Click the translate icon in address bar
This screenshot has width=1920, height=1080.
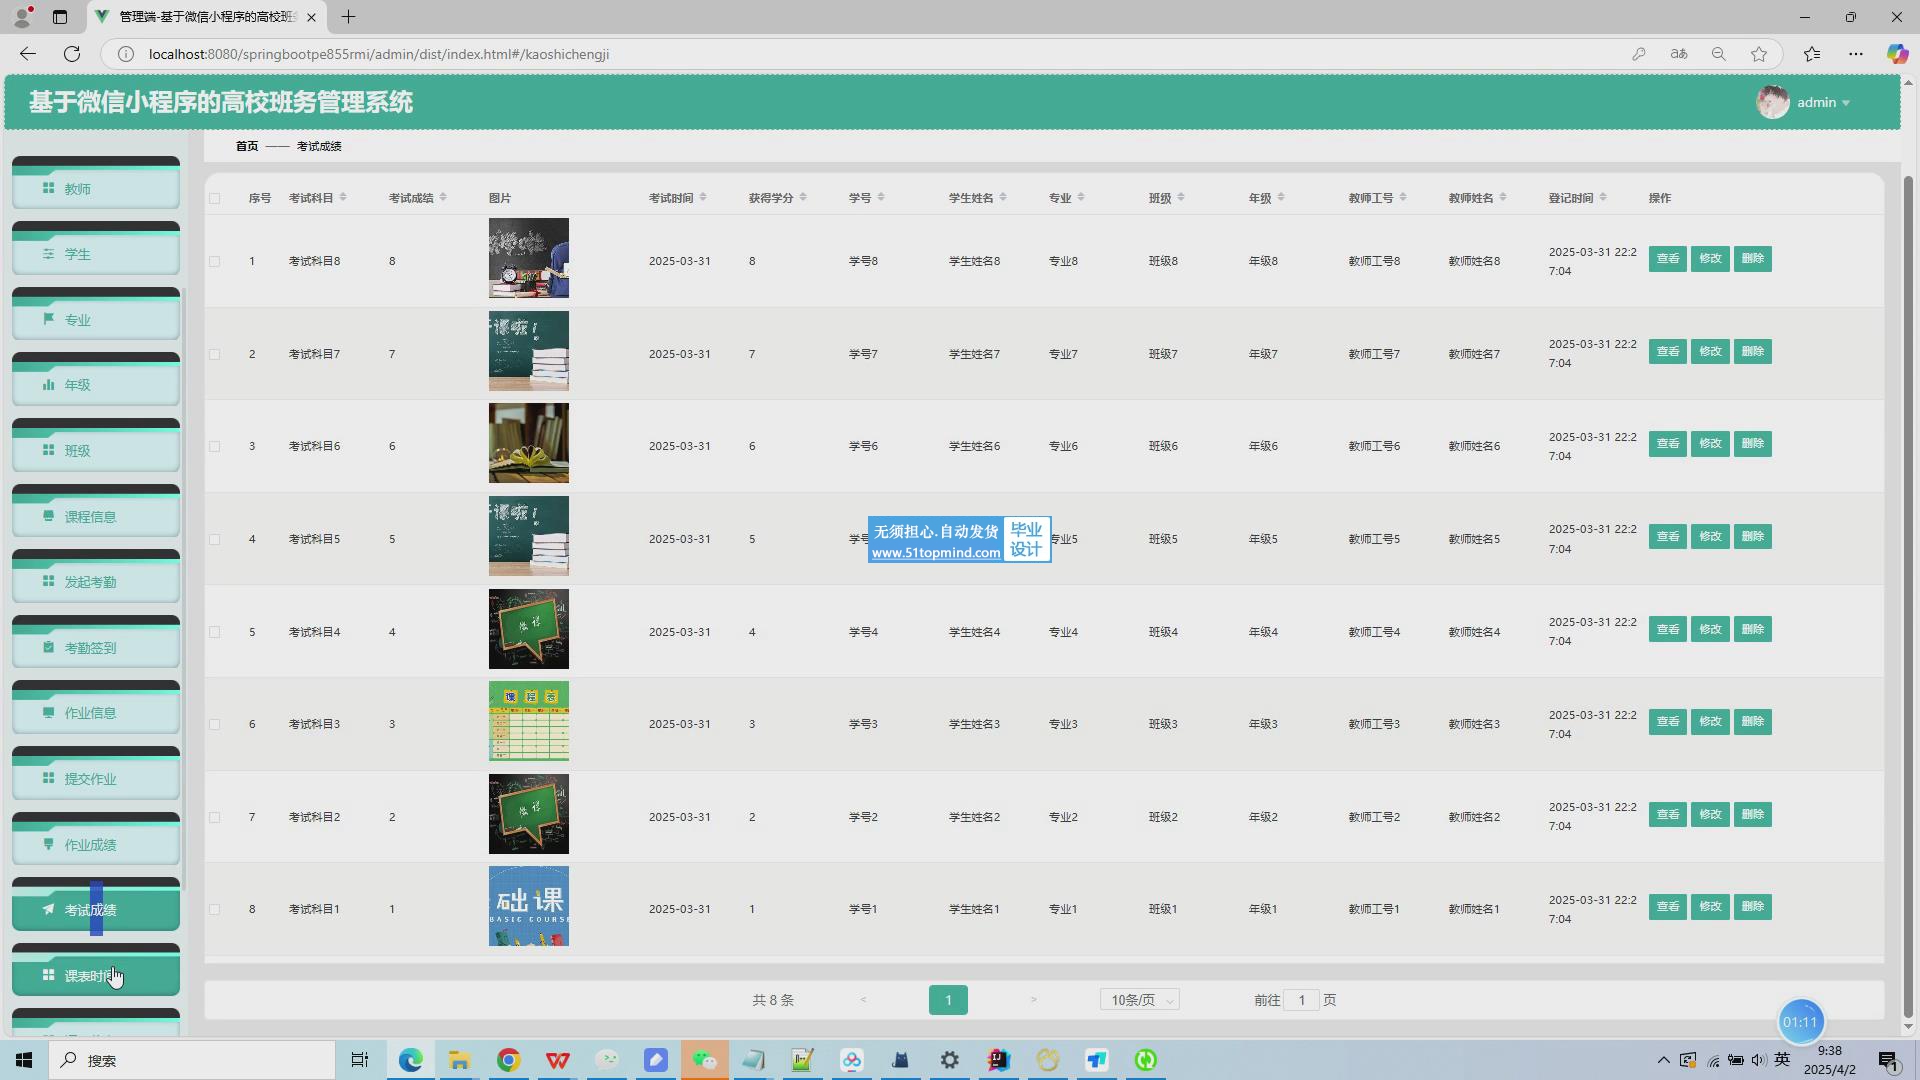coord(1679,54)
